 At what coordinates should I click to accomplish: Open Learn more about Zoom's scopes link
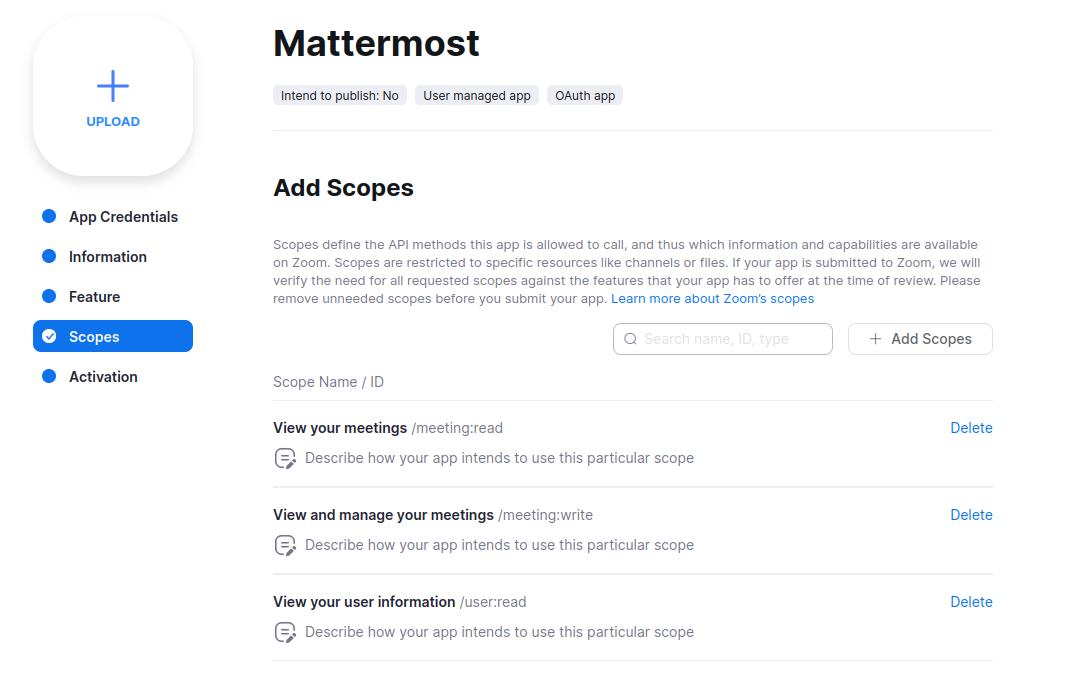click(x=712, y=299)
